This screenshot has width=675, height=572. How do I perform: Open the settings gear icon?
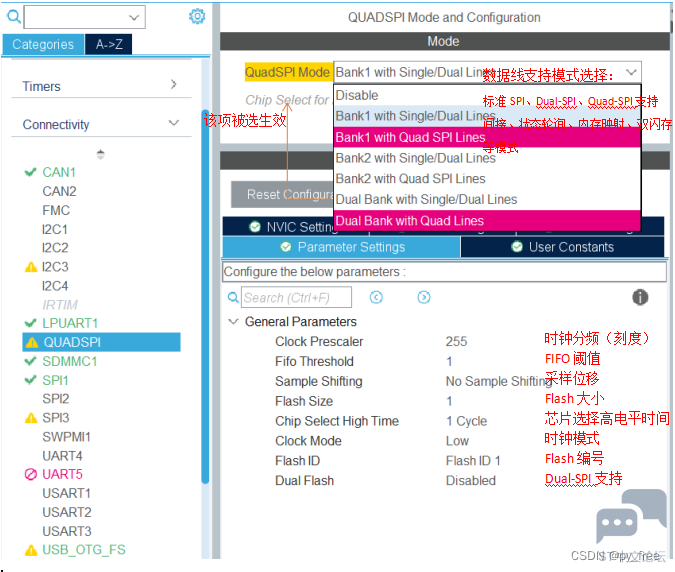[x=197, y=16]
